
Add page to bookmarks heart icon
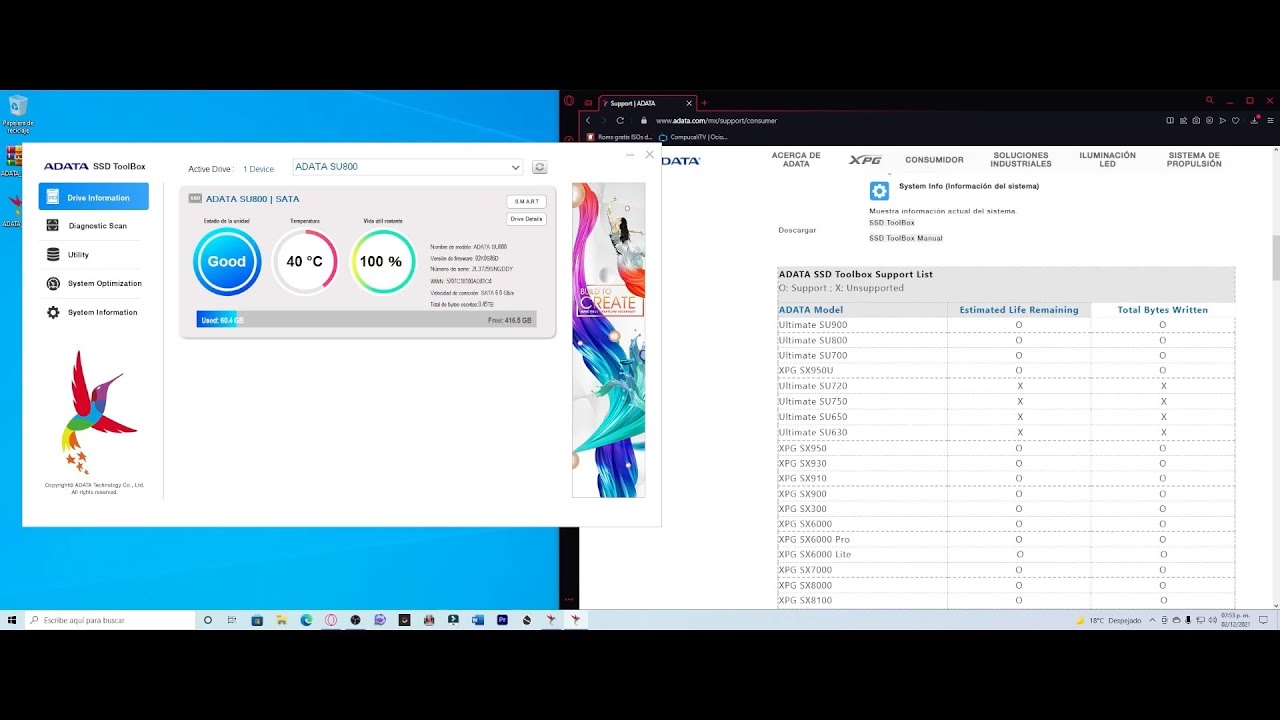click(x=1236, y=120)
